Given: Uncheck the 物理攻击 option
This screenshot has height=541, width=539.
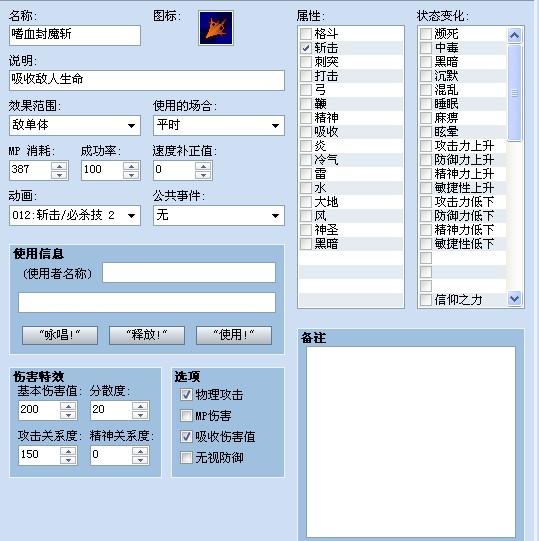Looking at the screenshot, I should (186, 394).
